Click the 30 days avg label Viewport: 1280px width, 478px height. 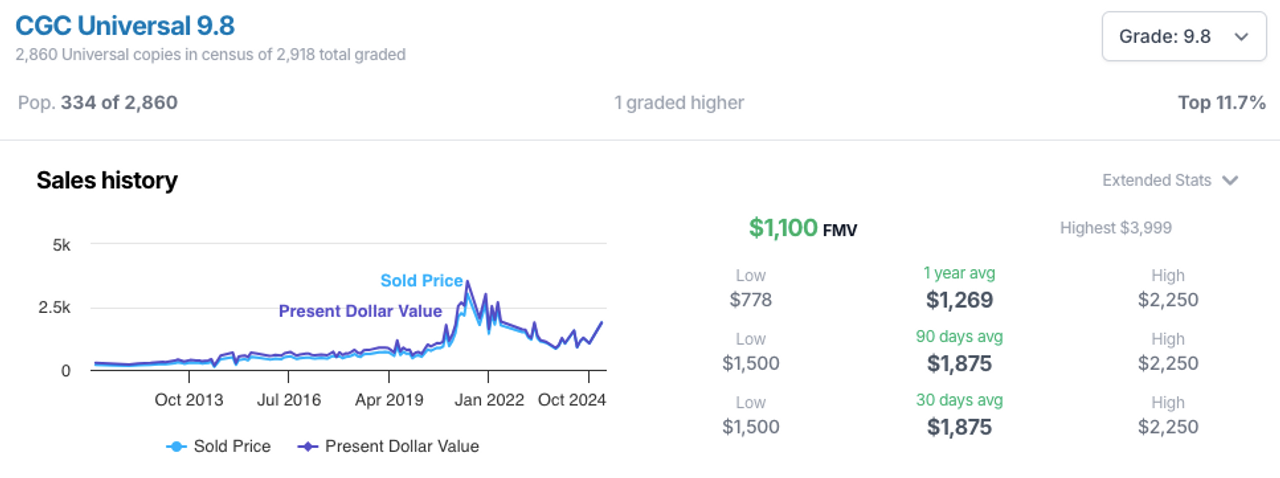(958, 400)
